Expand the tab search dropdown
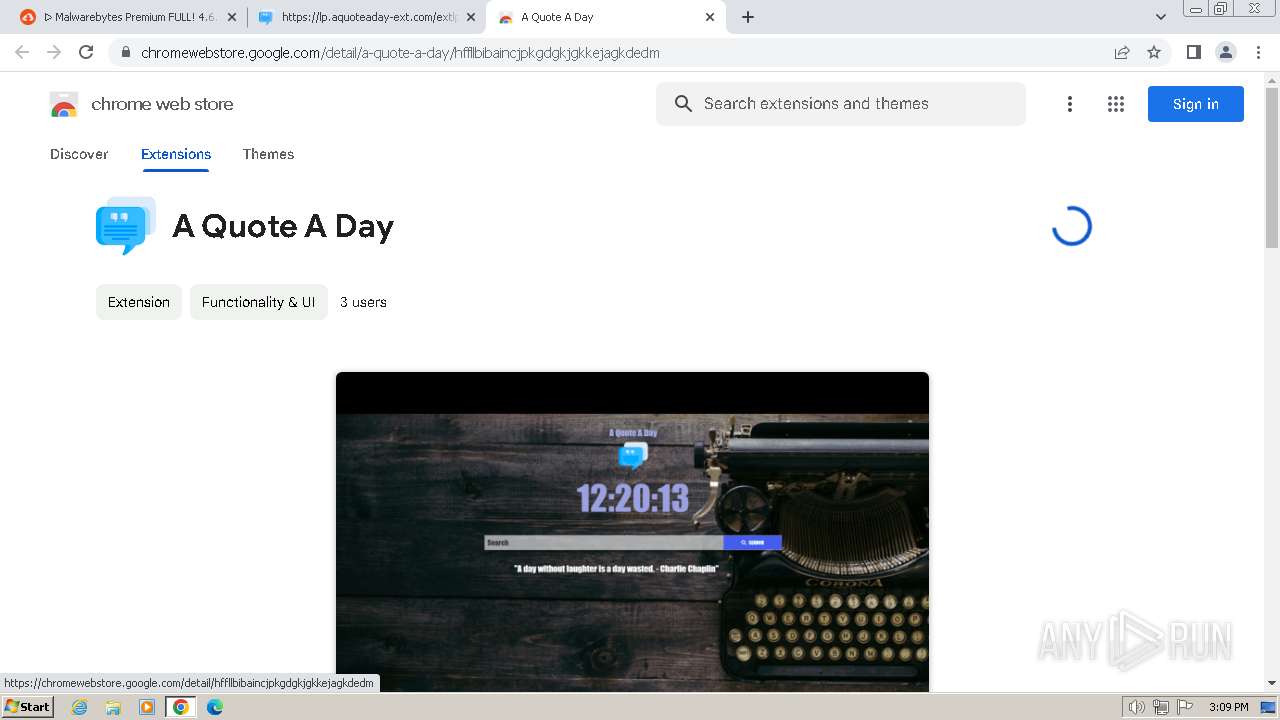The image size is (1280, 720). (1161, 17)
